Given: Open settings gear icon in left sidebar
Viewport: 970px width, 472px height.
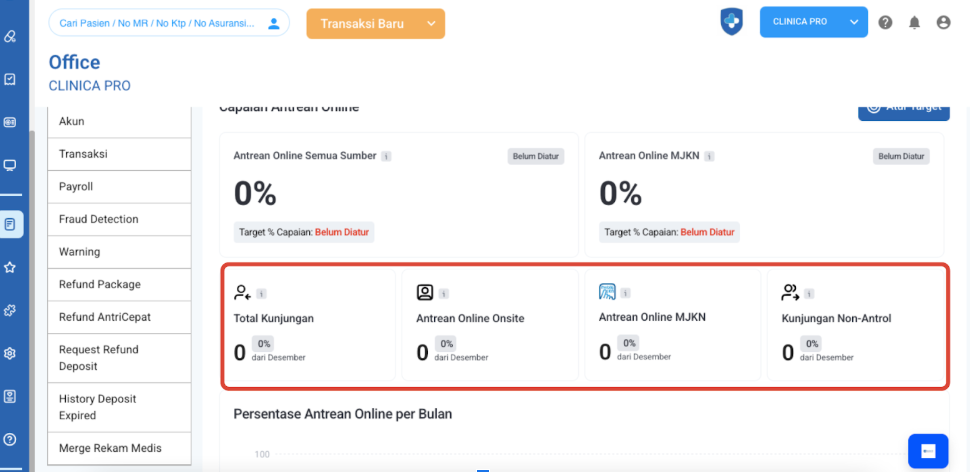Looking at the screenshot, I should 10,353.
